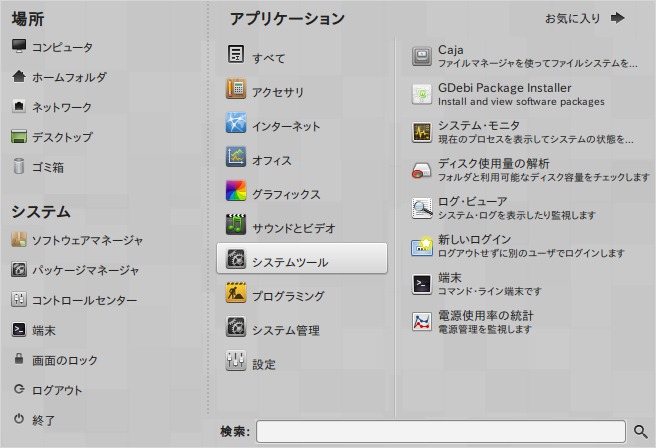Screen dimensions: 656x448
Task: Click the 電源使用率の統計 chart icon
Action: point(422,322)
